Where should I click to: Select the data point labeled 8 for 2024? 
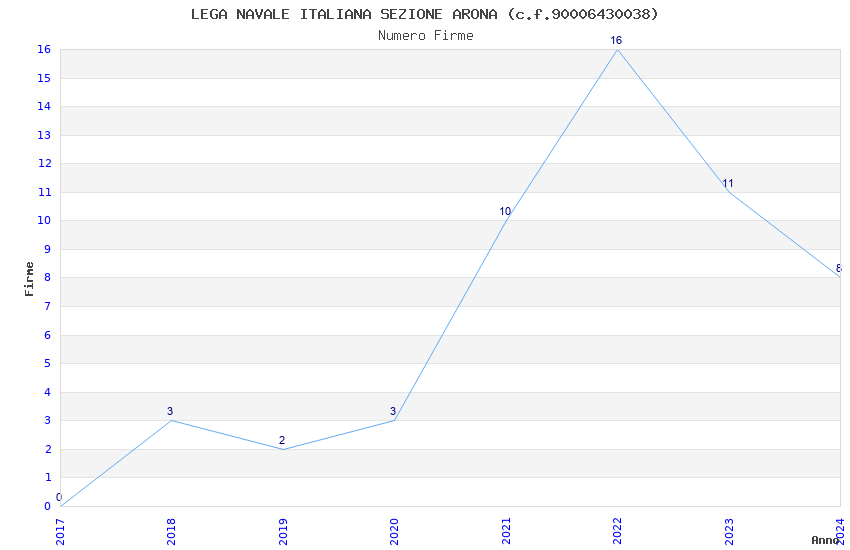pos(839,269)
